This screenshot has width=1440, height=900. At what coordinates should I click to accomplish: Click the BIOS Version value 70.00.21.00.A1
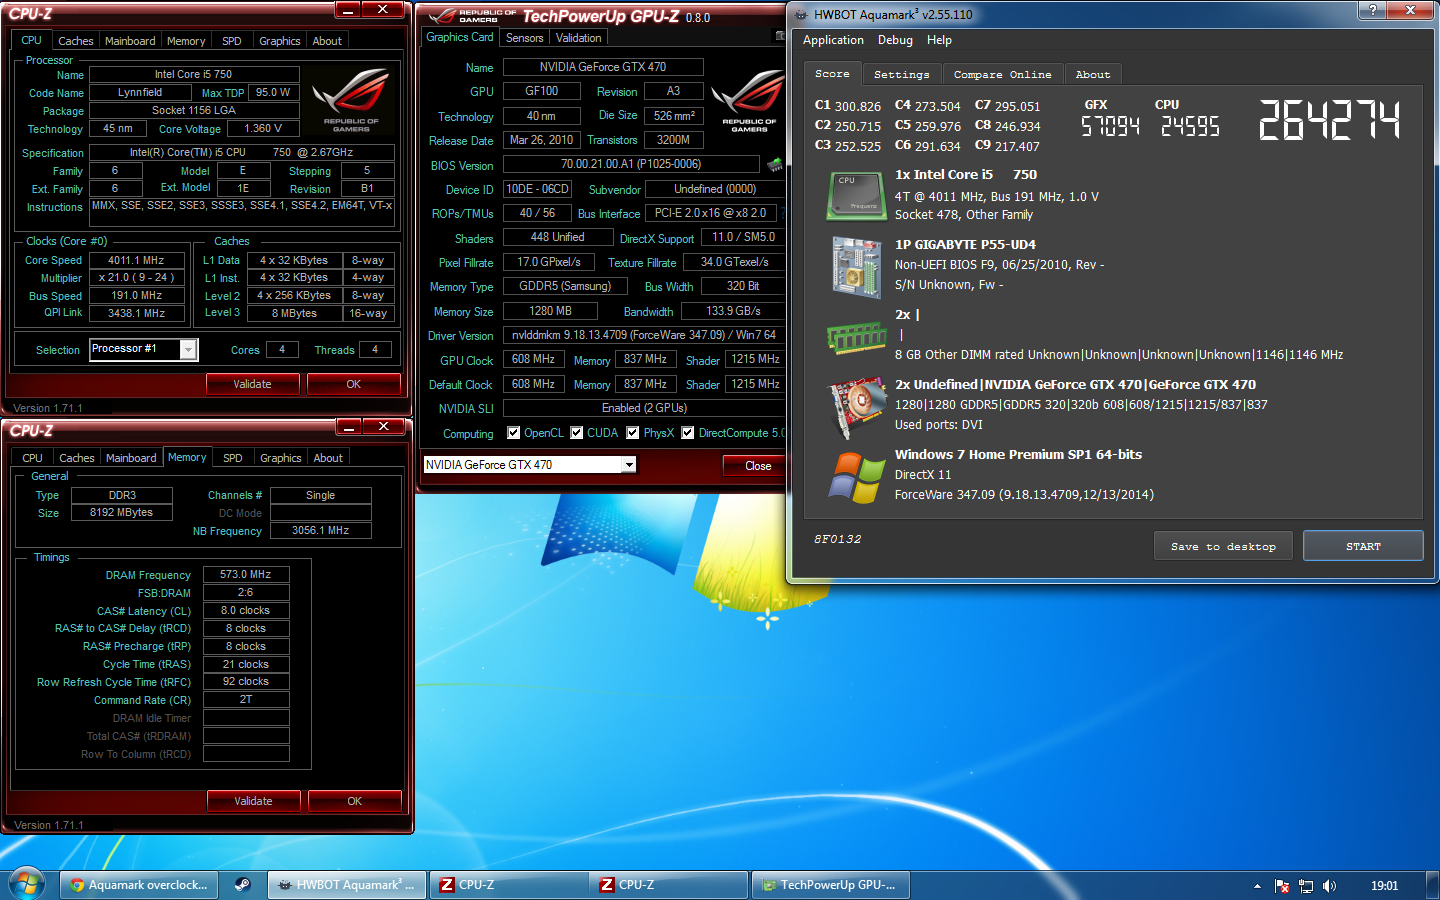tap(631, 164)
